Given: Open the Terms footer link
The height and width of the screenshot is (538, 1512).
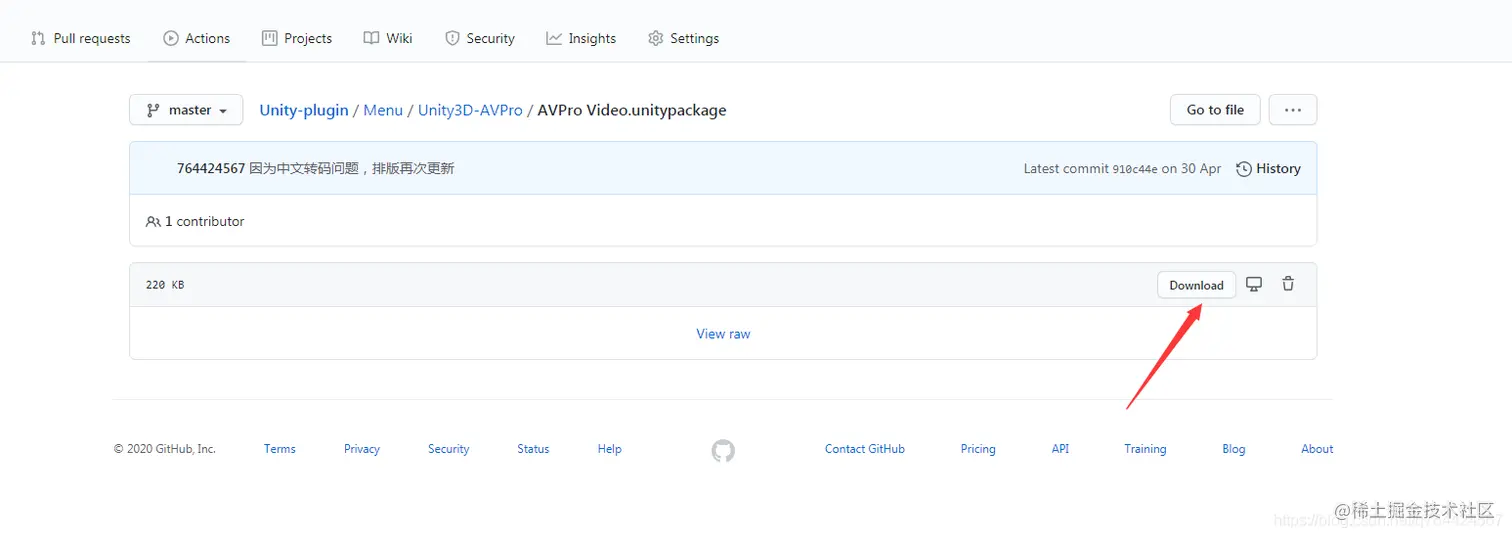Looking at the screenshot, I should 280,449.
